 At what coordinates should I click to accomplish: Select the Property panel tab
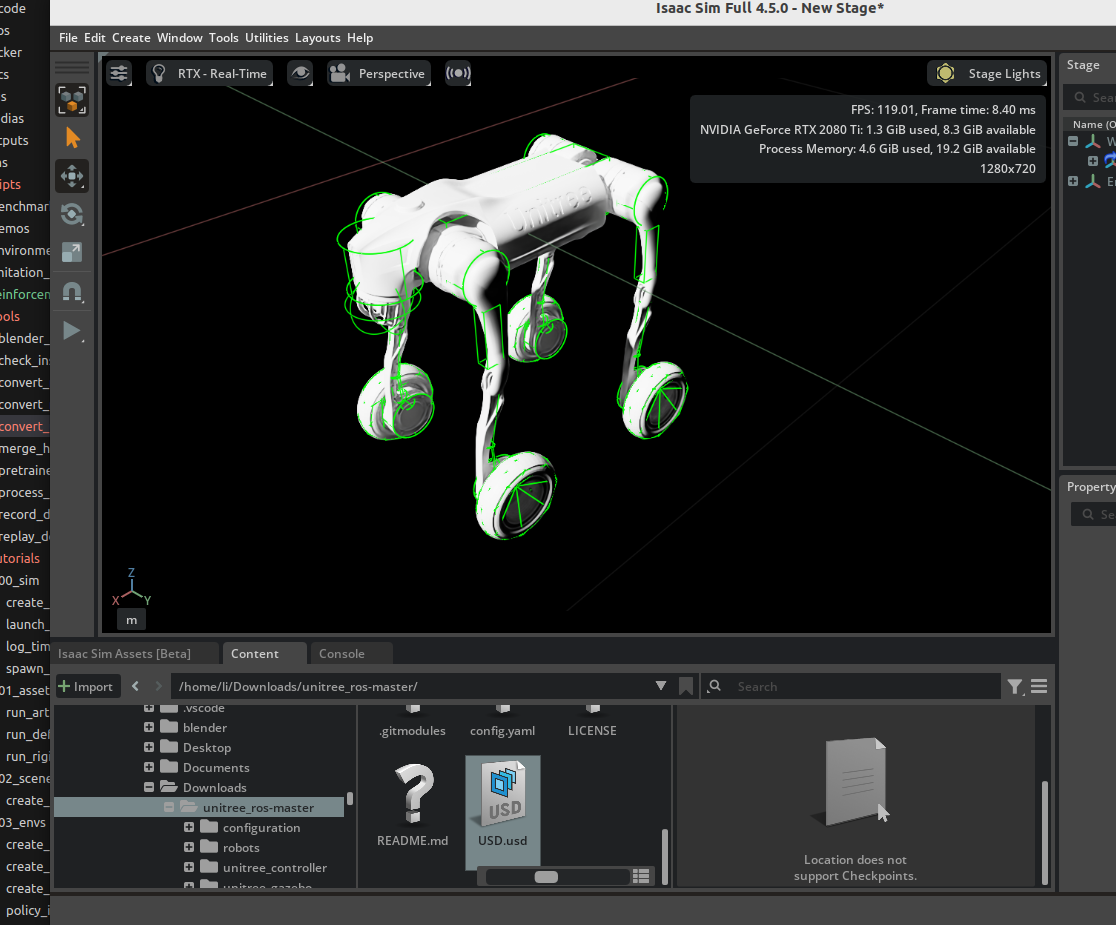(x=1090, y=487)
